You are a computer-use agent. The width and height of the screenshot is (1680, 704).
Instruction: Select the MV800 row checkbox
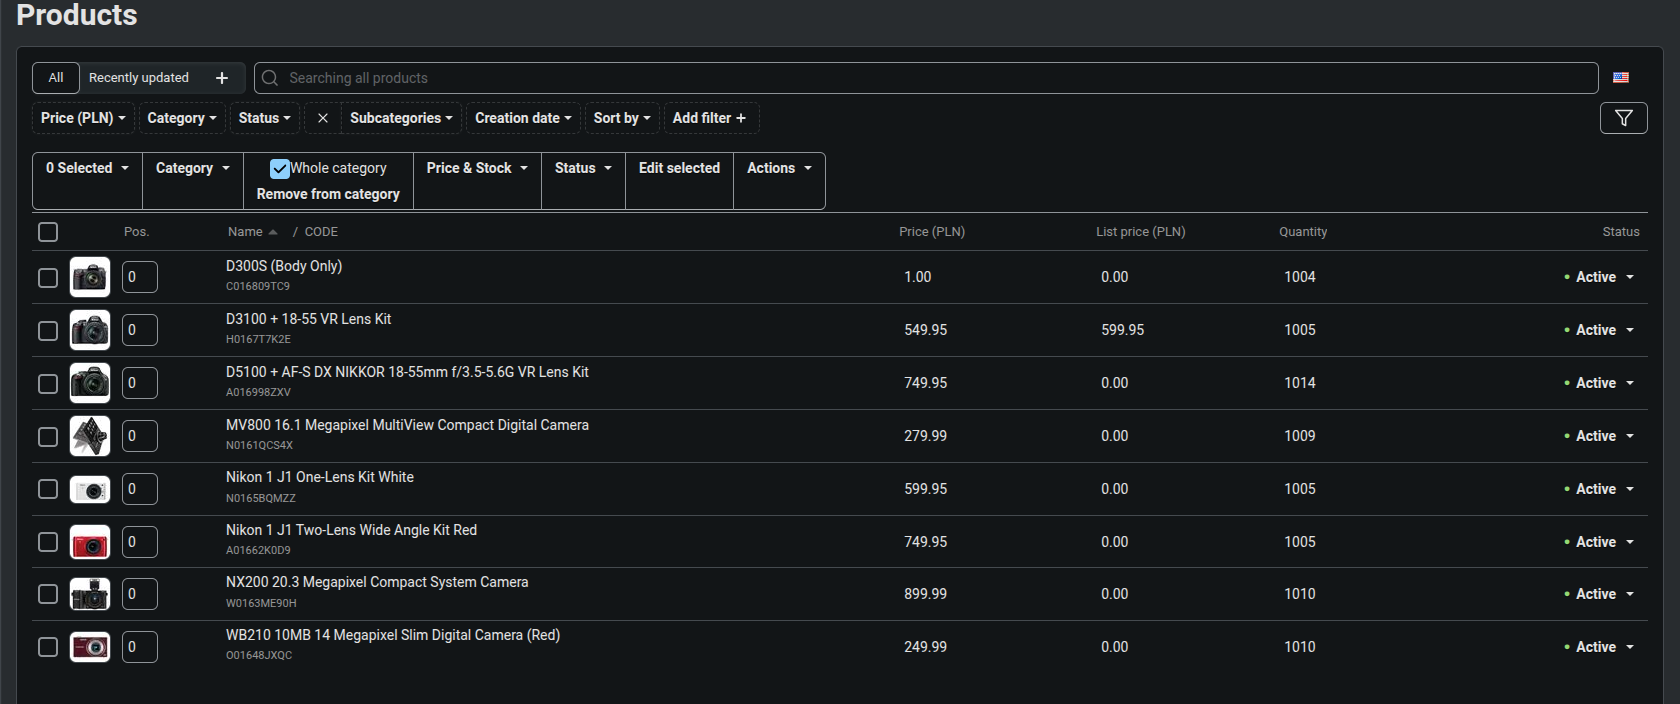48,436
